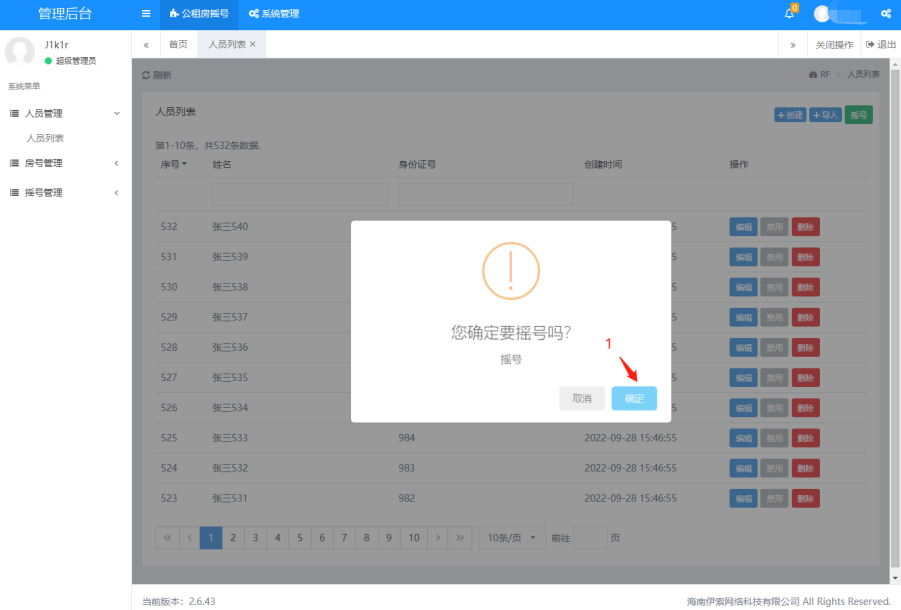Open the 关闭操作 dropdown menu
Image resolution: width=901 pixels, height=610 pixels.
(834, 45)
